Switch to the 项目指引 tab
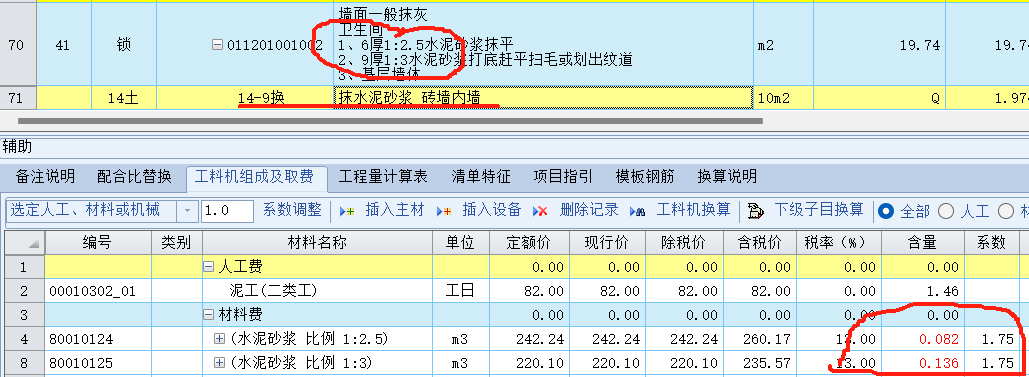This screenshot has width=1029, height=377. click(x=563, y=177)
